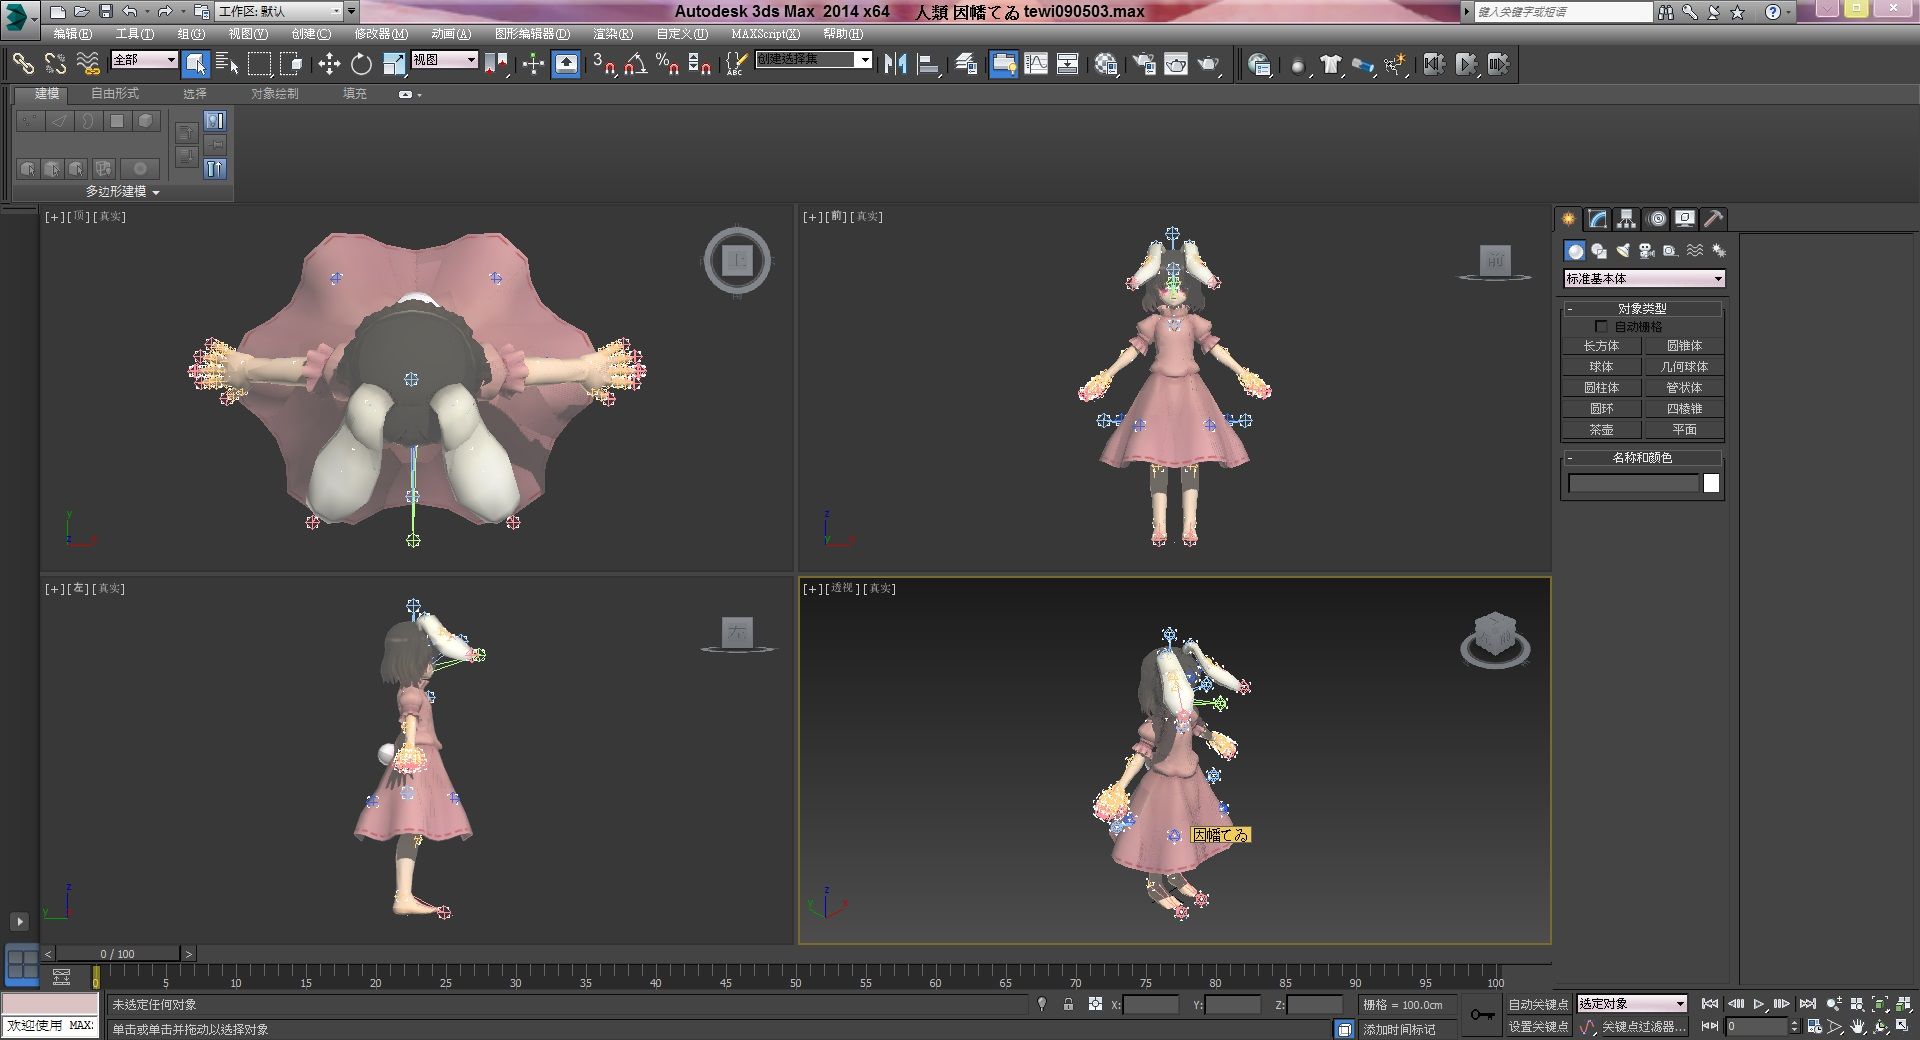Collapse 名称和颜色 rollout
The height and width of the screenshot is (1040, 1920).
tap(1642, 457)
